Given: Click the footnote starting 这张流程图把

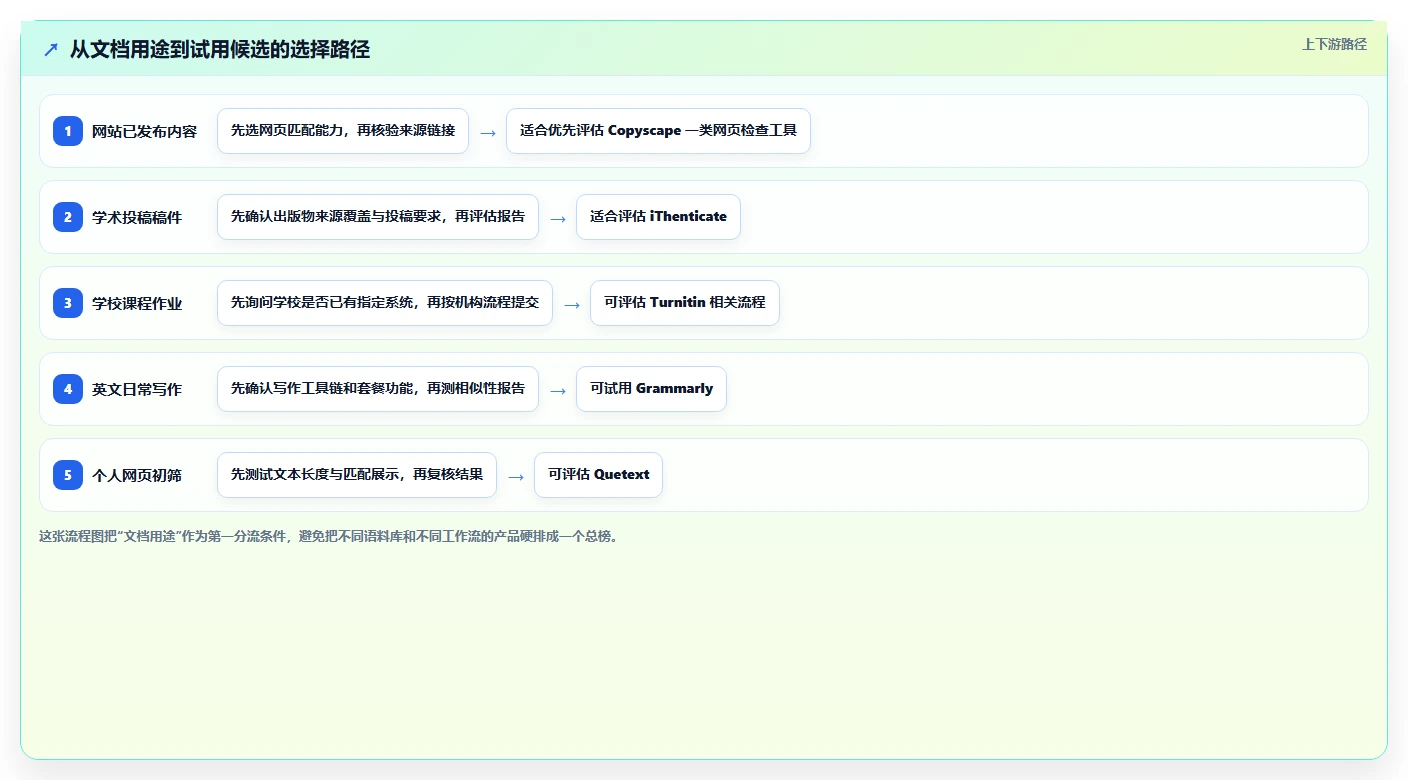Looking at the screenshot, I should coord(328,536).
